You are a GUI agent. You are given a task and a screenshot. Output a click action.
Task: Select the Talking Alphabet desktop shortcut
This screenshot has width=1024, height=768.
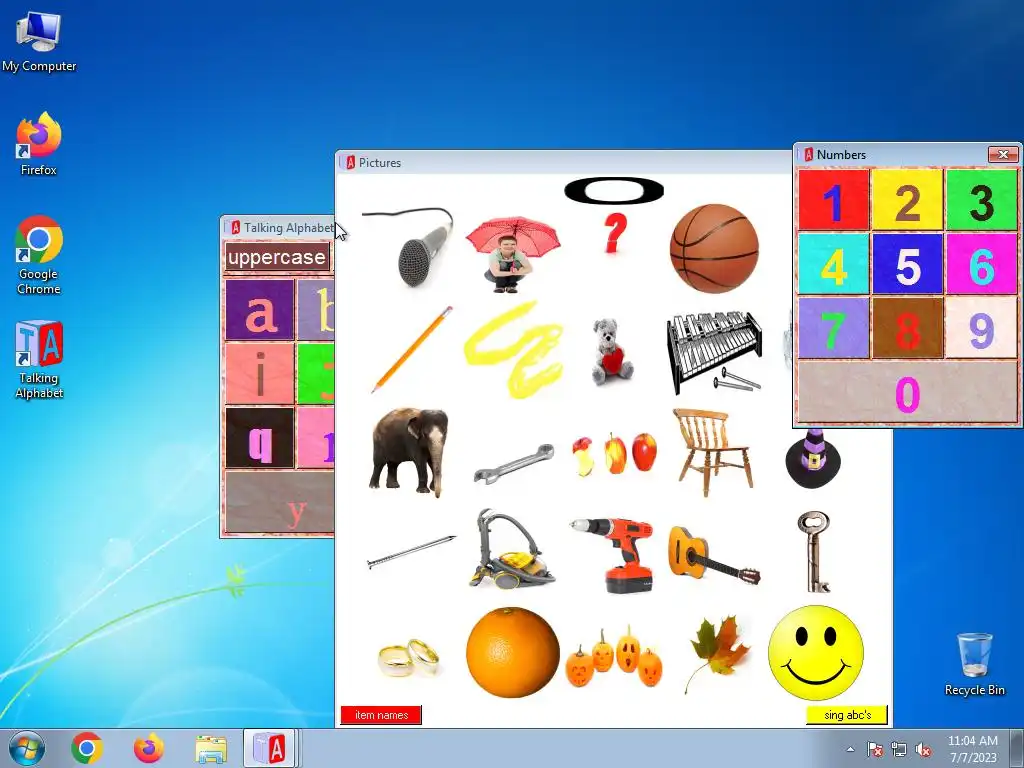pos(39,360)
